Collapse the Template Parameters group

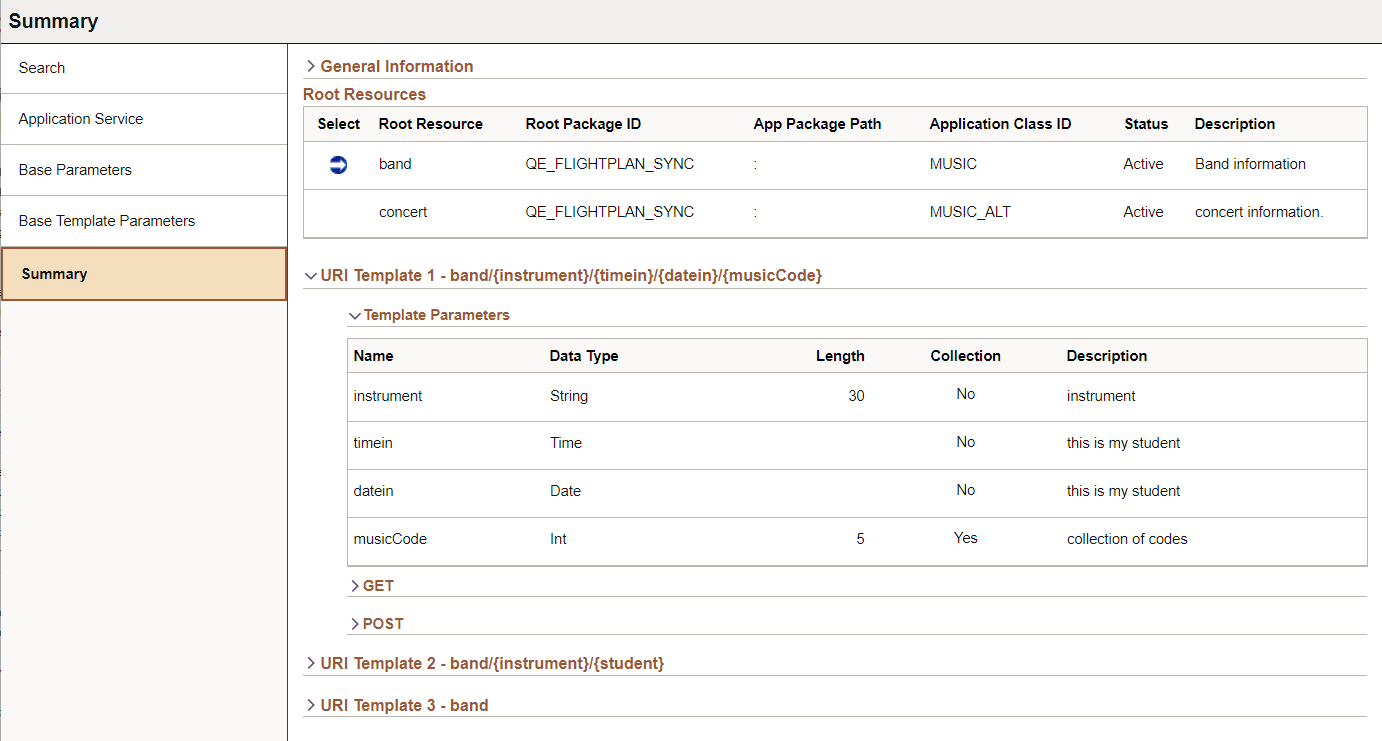[x=429, y=315]
